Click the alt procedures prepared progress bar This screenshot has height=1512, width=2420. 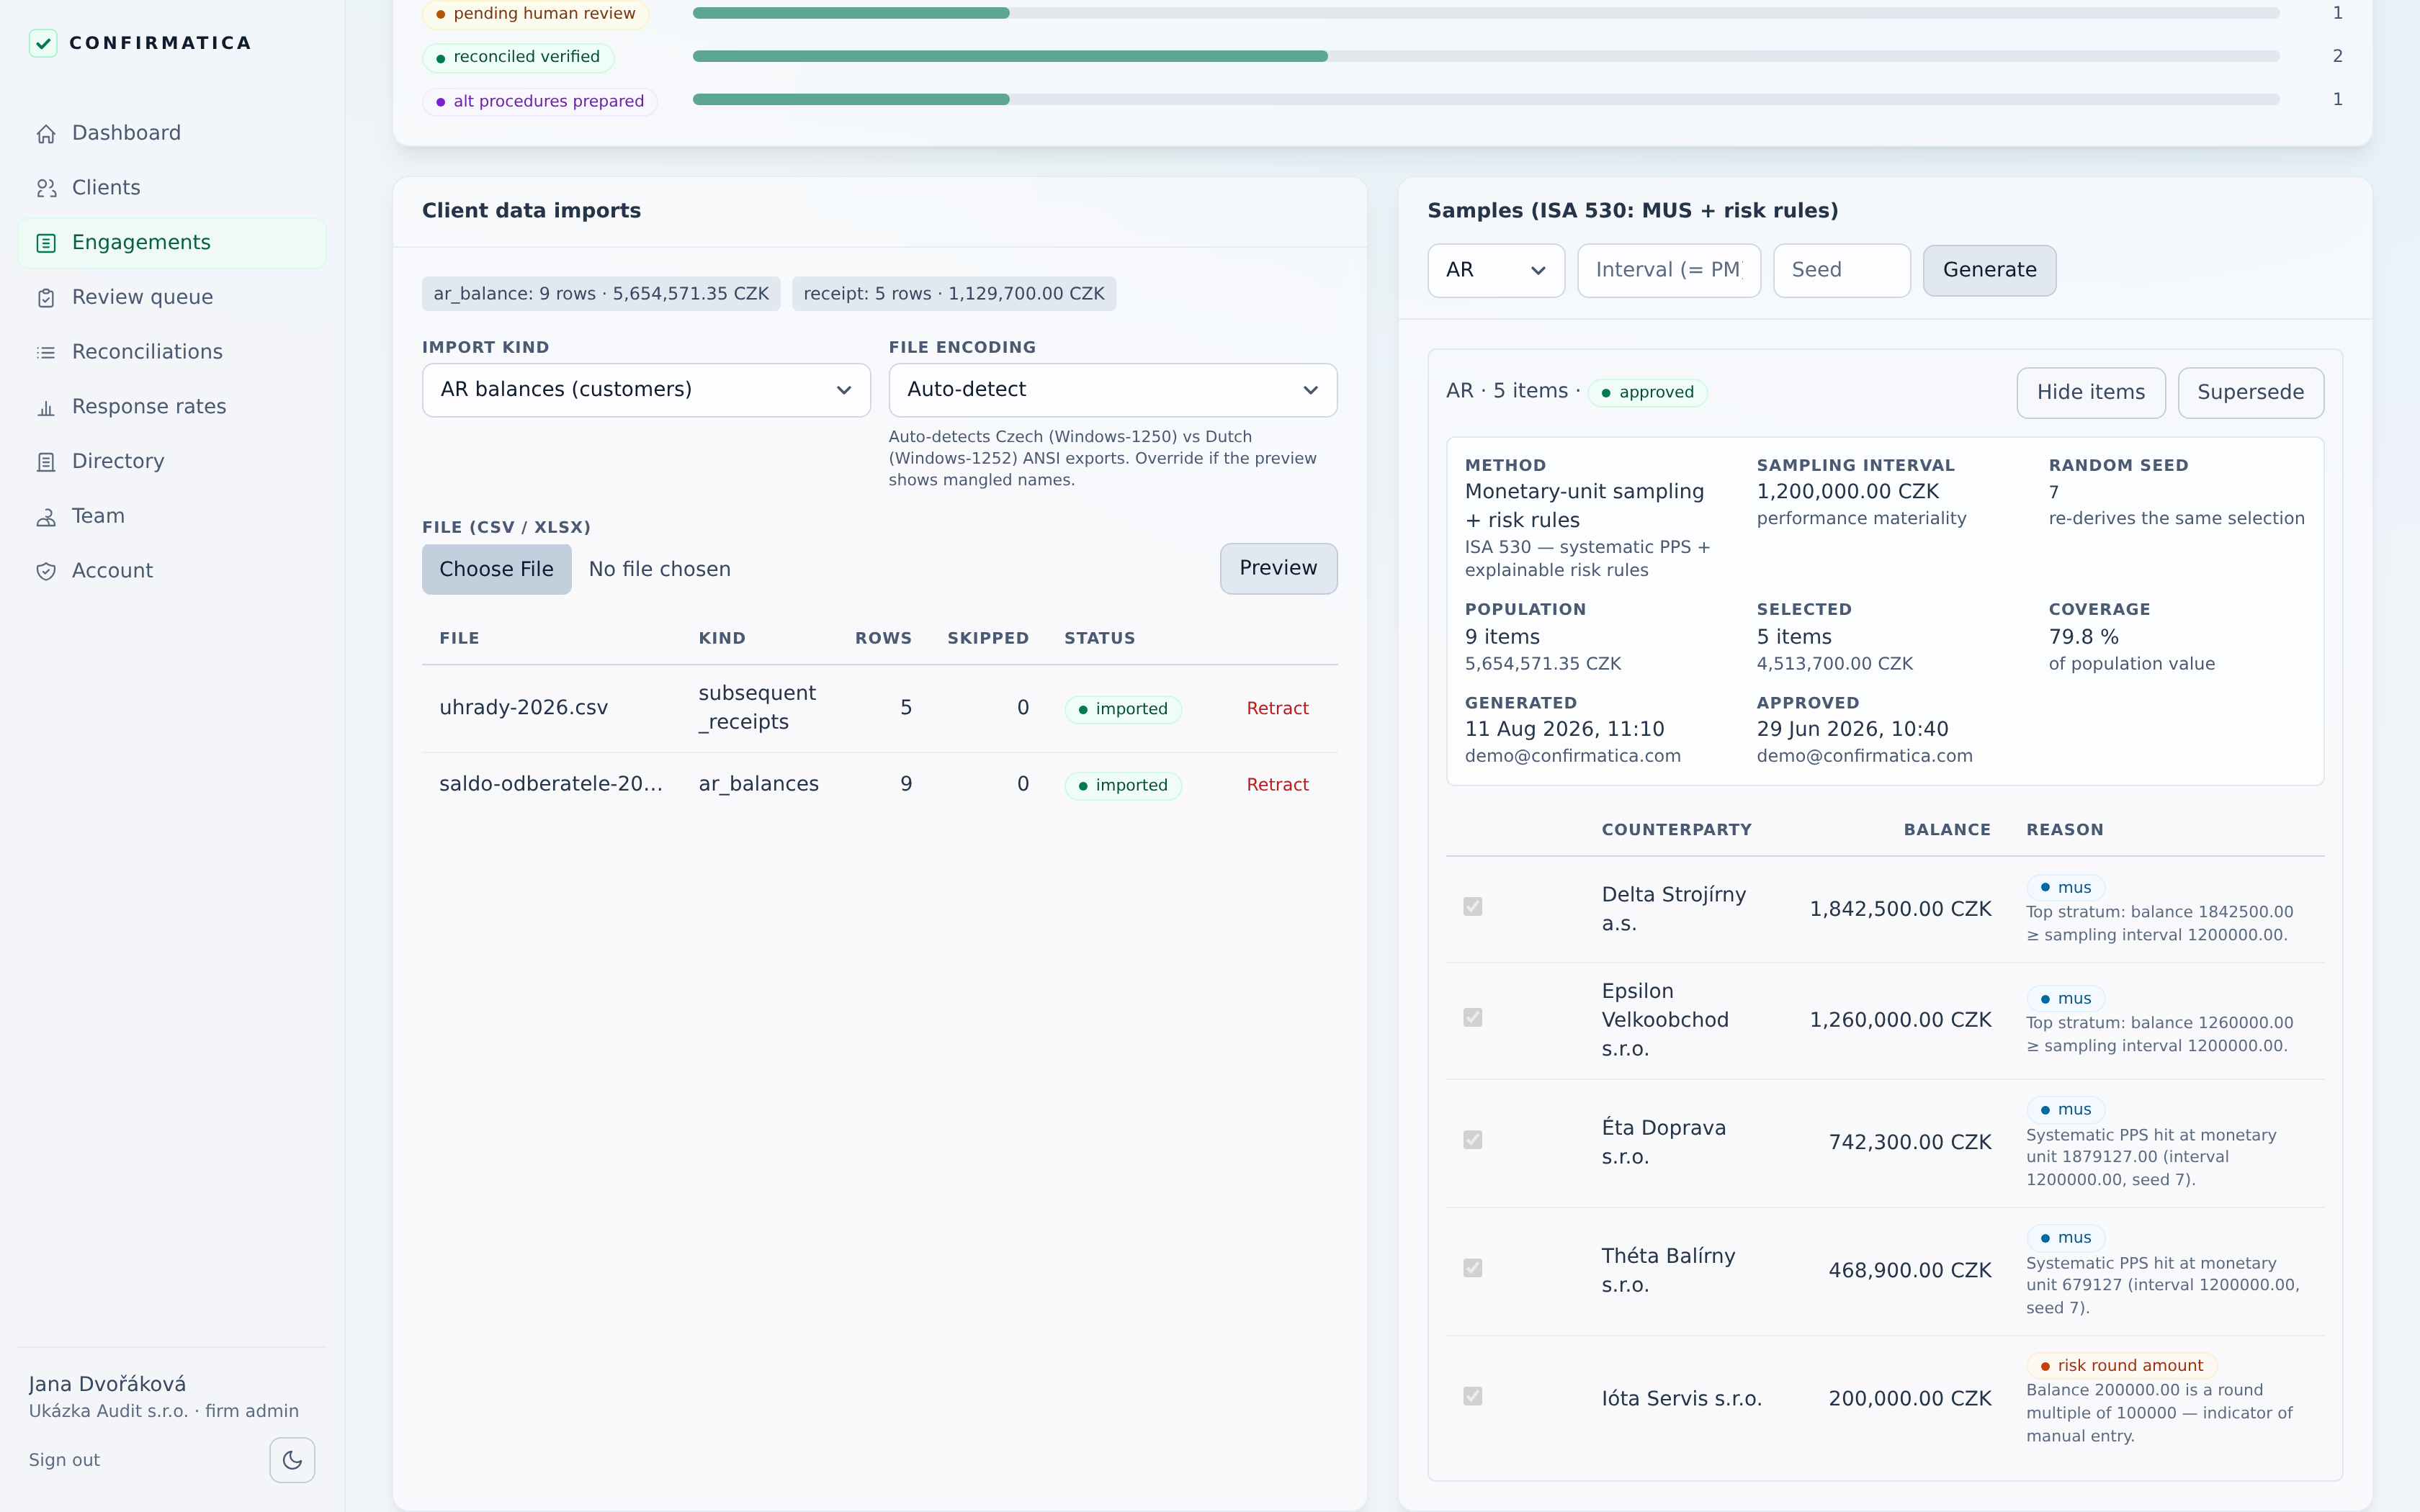tap(1486, 99)
